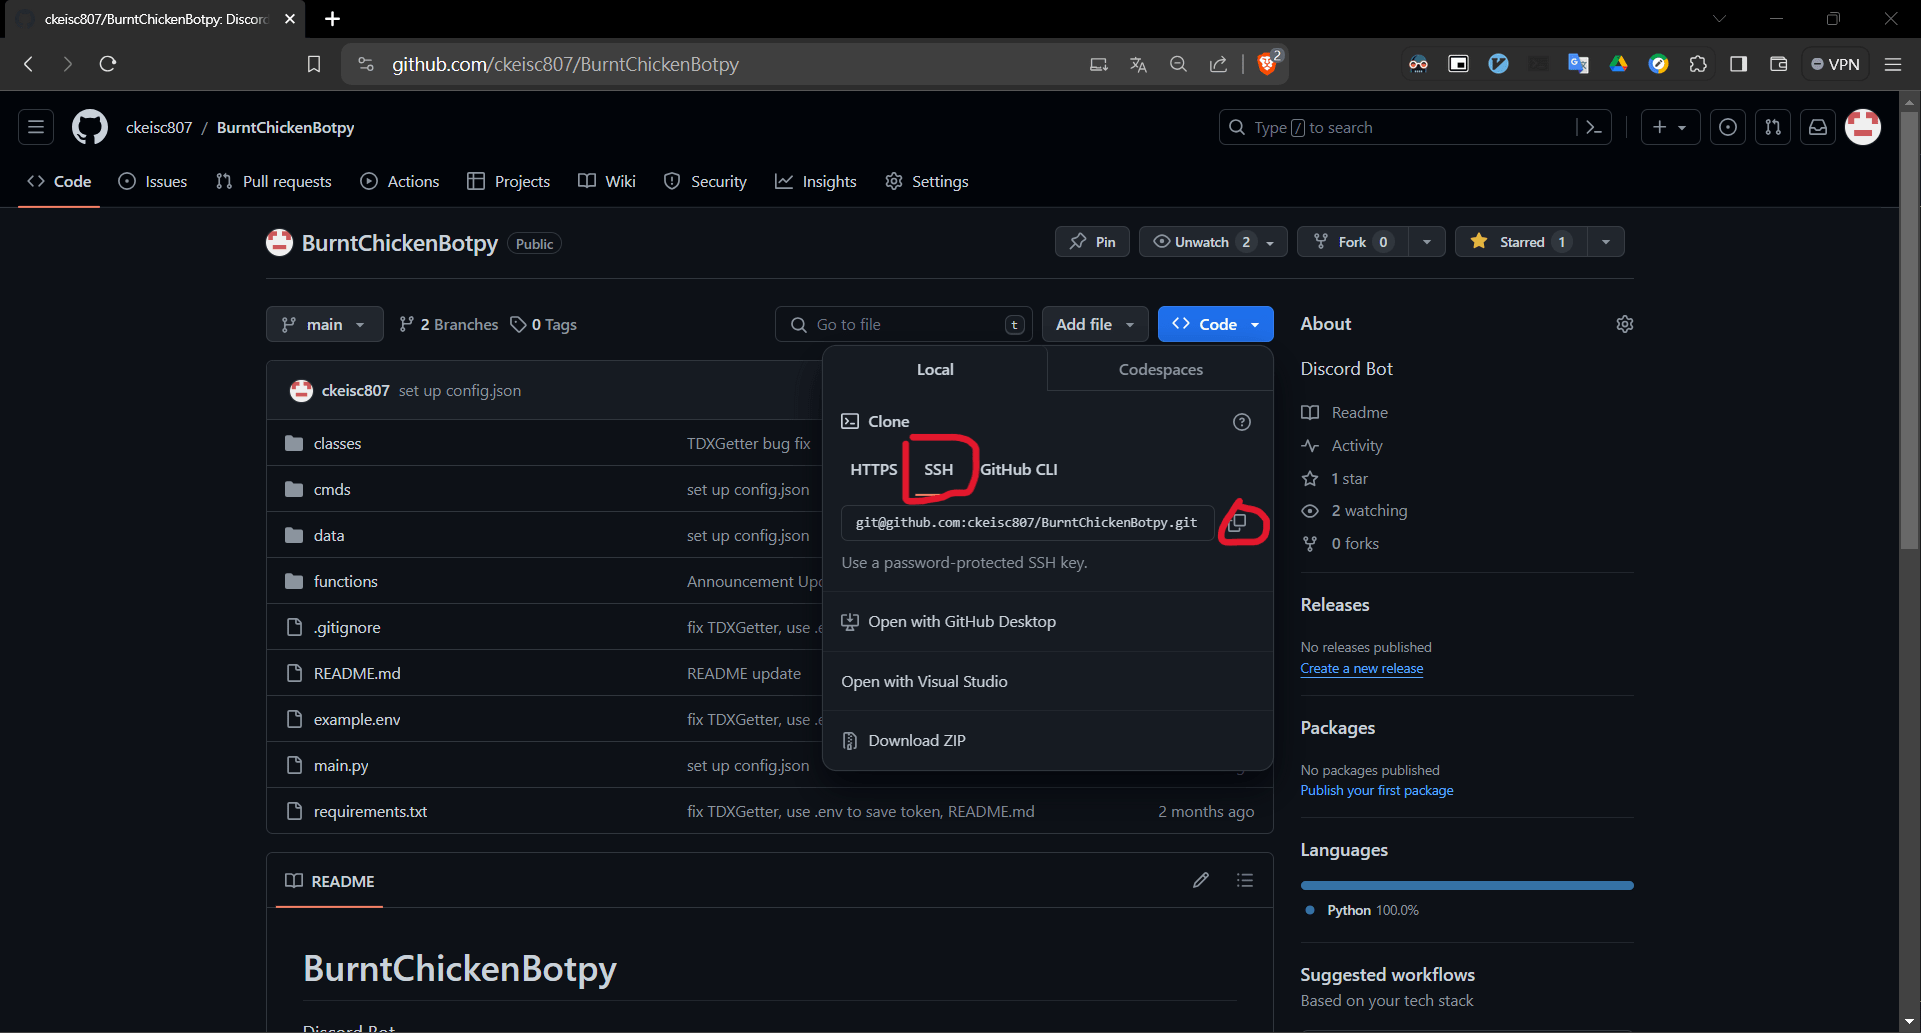1921x1033 pixels.
Task: Open create new plus dropdown
Action: click(x=1670, y=127)
